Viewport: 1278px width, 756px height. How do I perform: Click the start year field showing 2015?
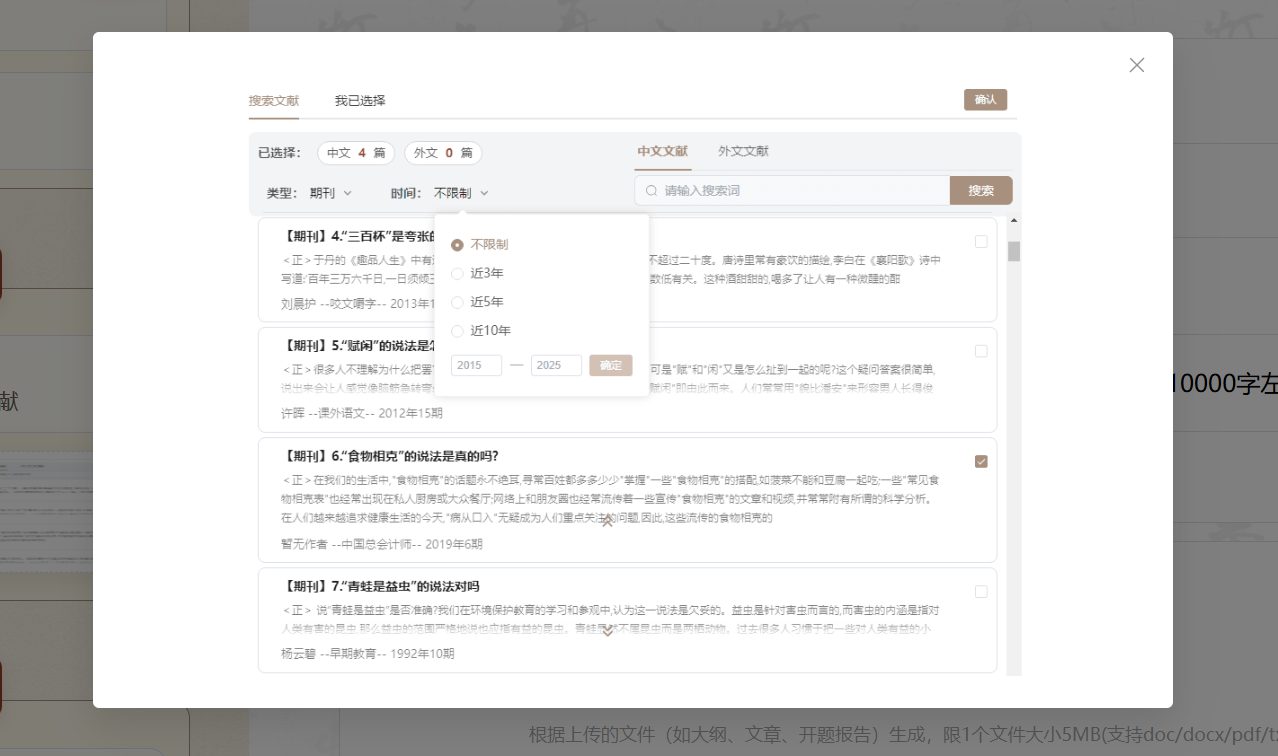coord(477,366)
